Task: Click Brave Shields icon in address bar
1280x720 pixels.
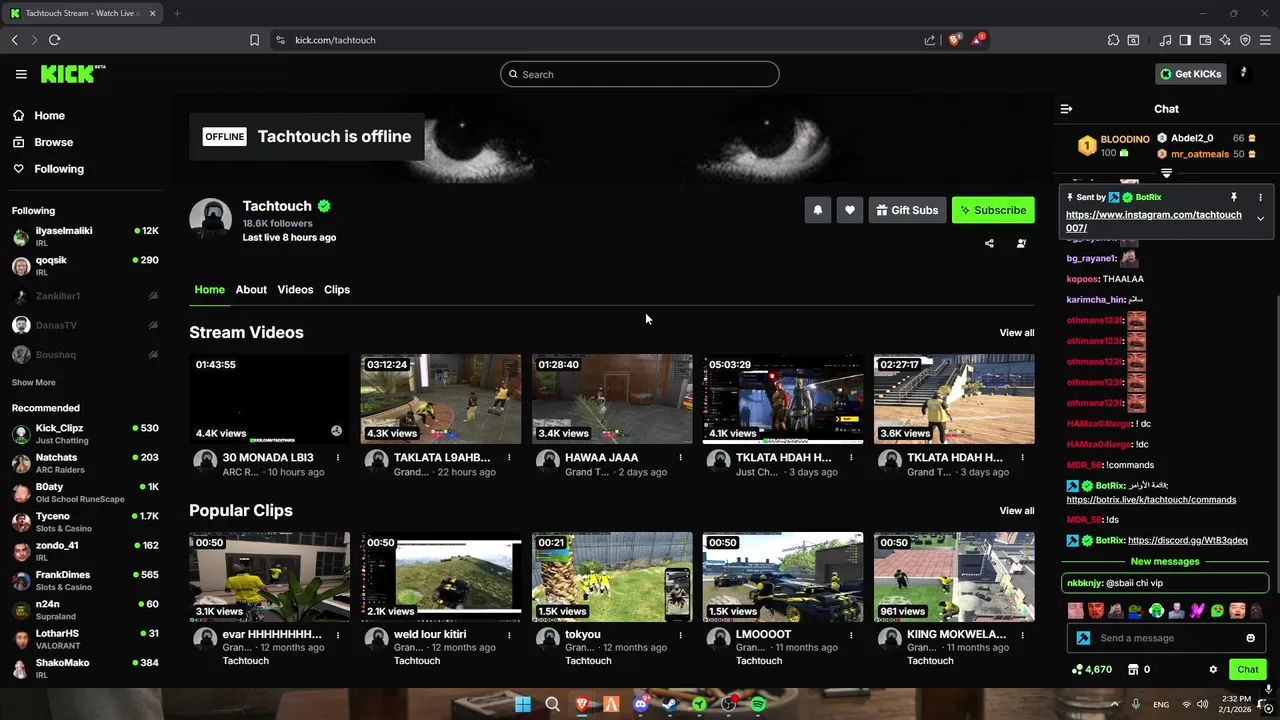Action: pyautogui.click(x=954, y=40)
